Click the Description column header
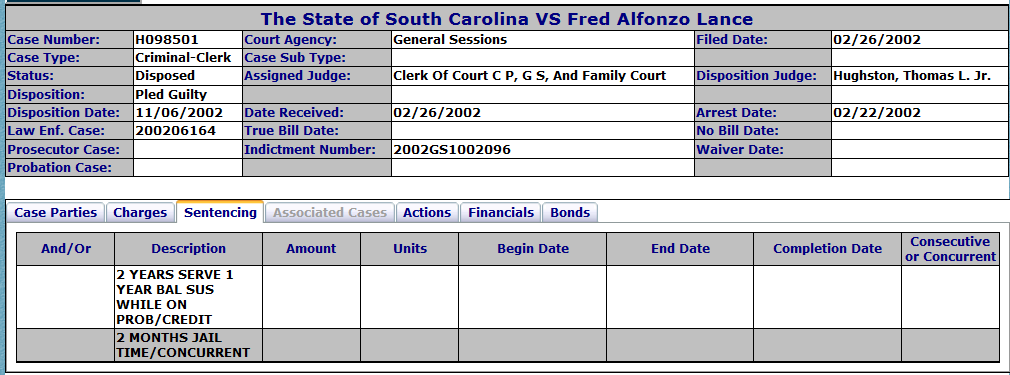 tap(189, 249)
